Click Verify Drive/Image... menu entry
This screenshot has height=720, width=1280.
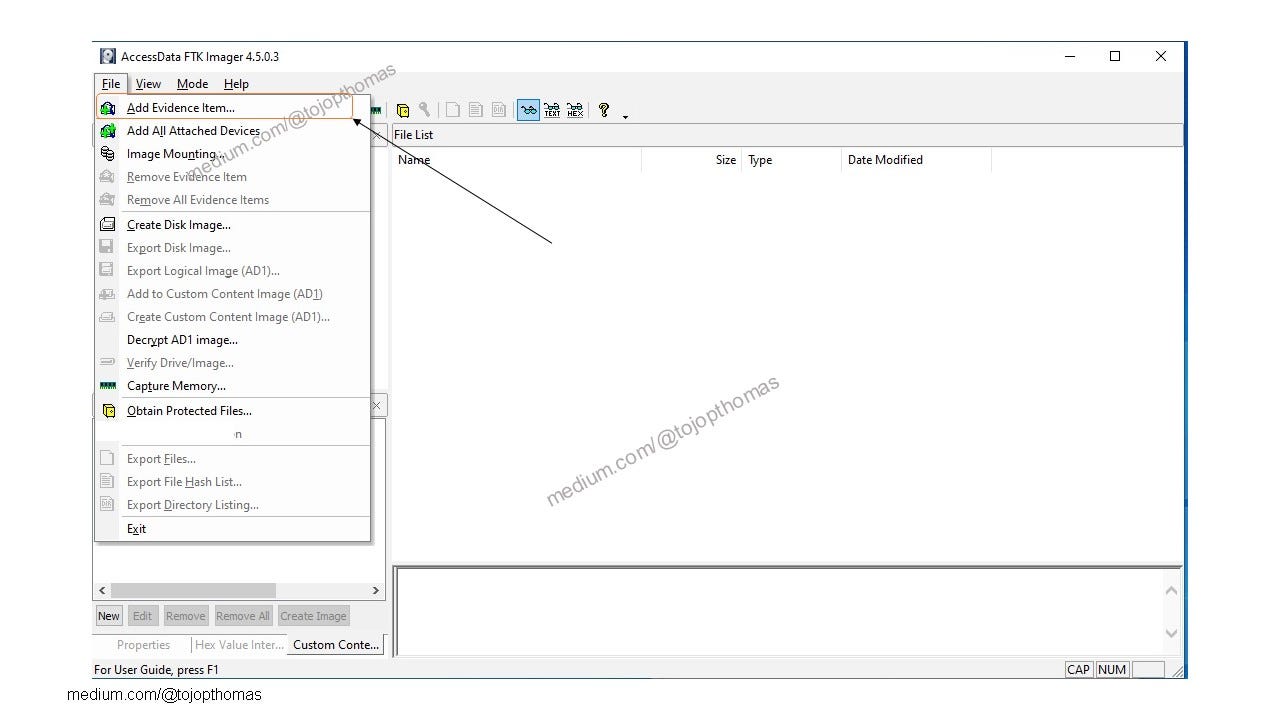(x=232, y=363)
